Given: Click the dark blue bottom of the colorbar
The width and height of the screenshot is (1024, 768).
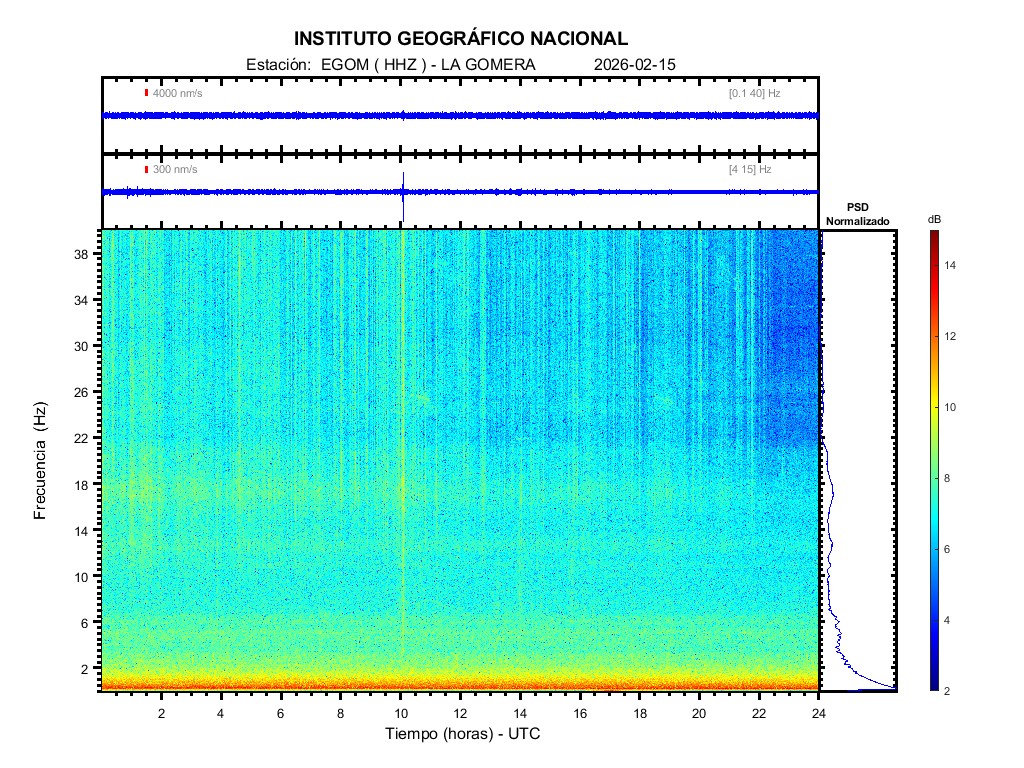Looking at the screenshot, I should click(932, 685).
